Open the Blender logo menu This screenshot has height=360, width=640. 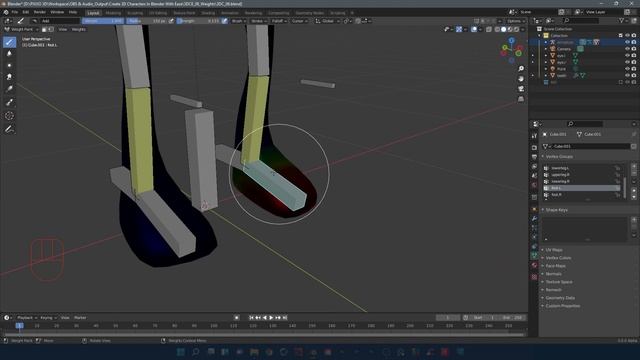coord(6,12)
